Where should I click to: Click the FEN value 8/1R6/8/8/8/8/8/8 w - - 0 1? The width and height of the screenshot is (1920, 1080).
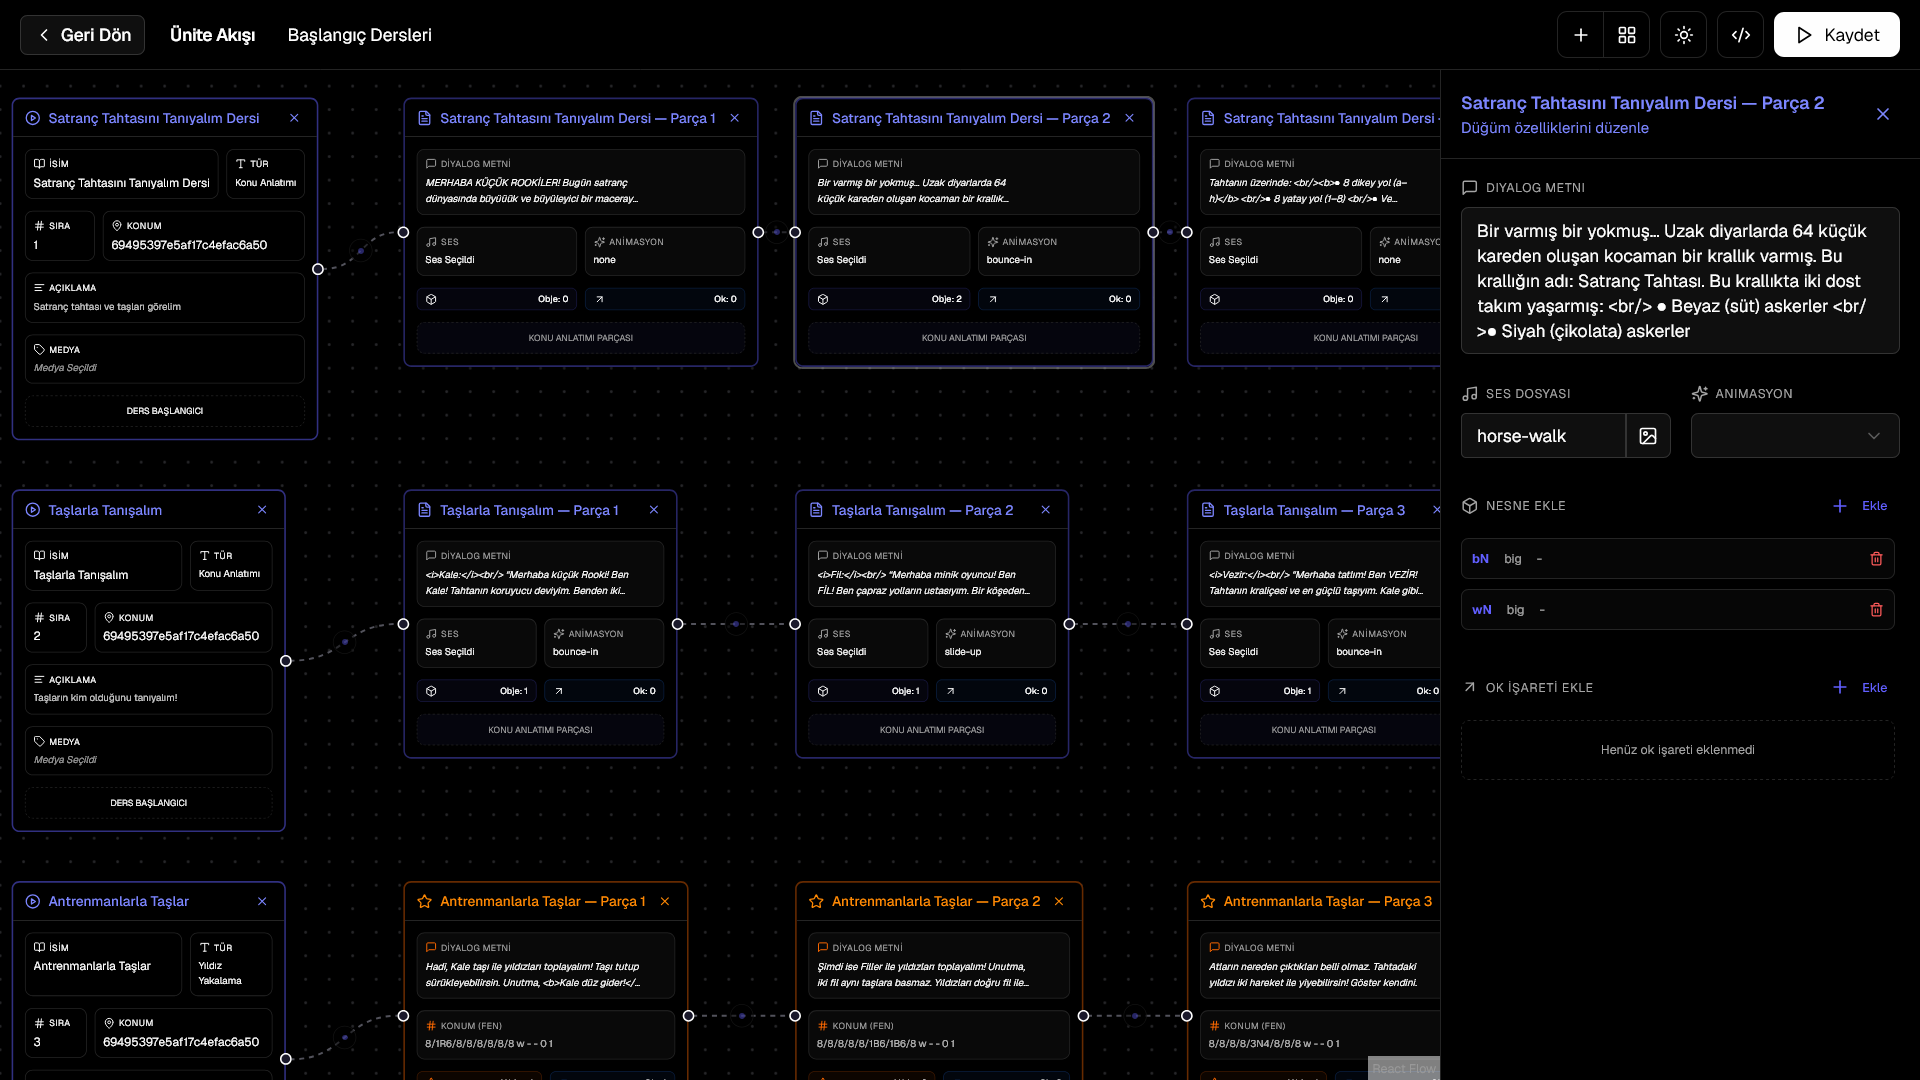coord(489,1044)
